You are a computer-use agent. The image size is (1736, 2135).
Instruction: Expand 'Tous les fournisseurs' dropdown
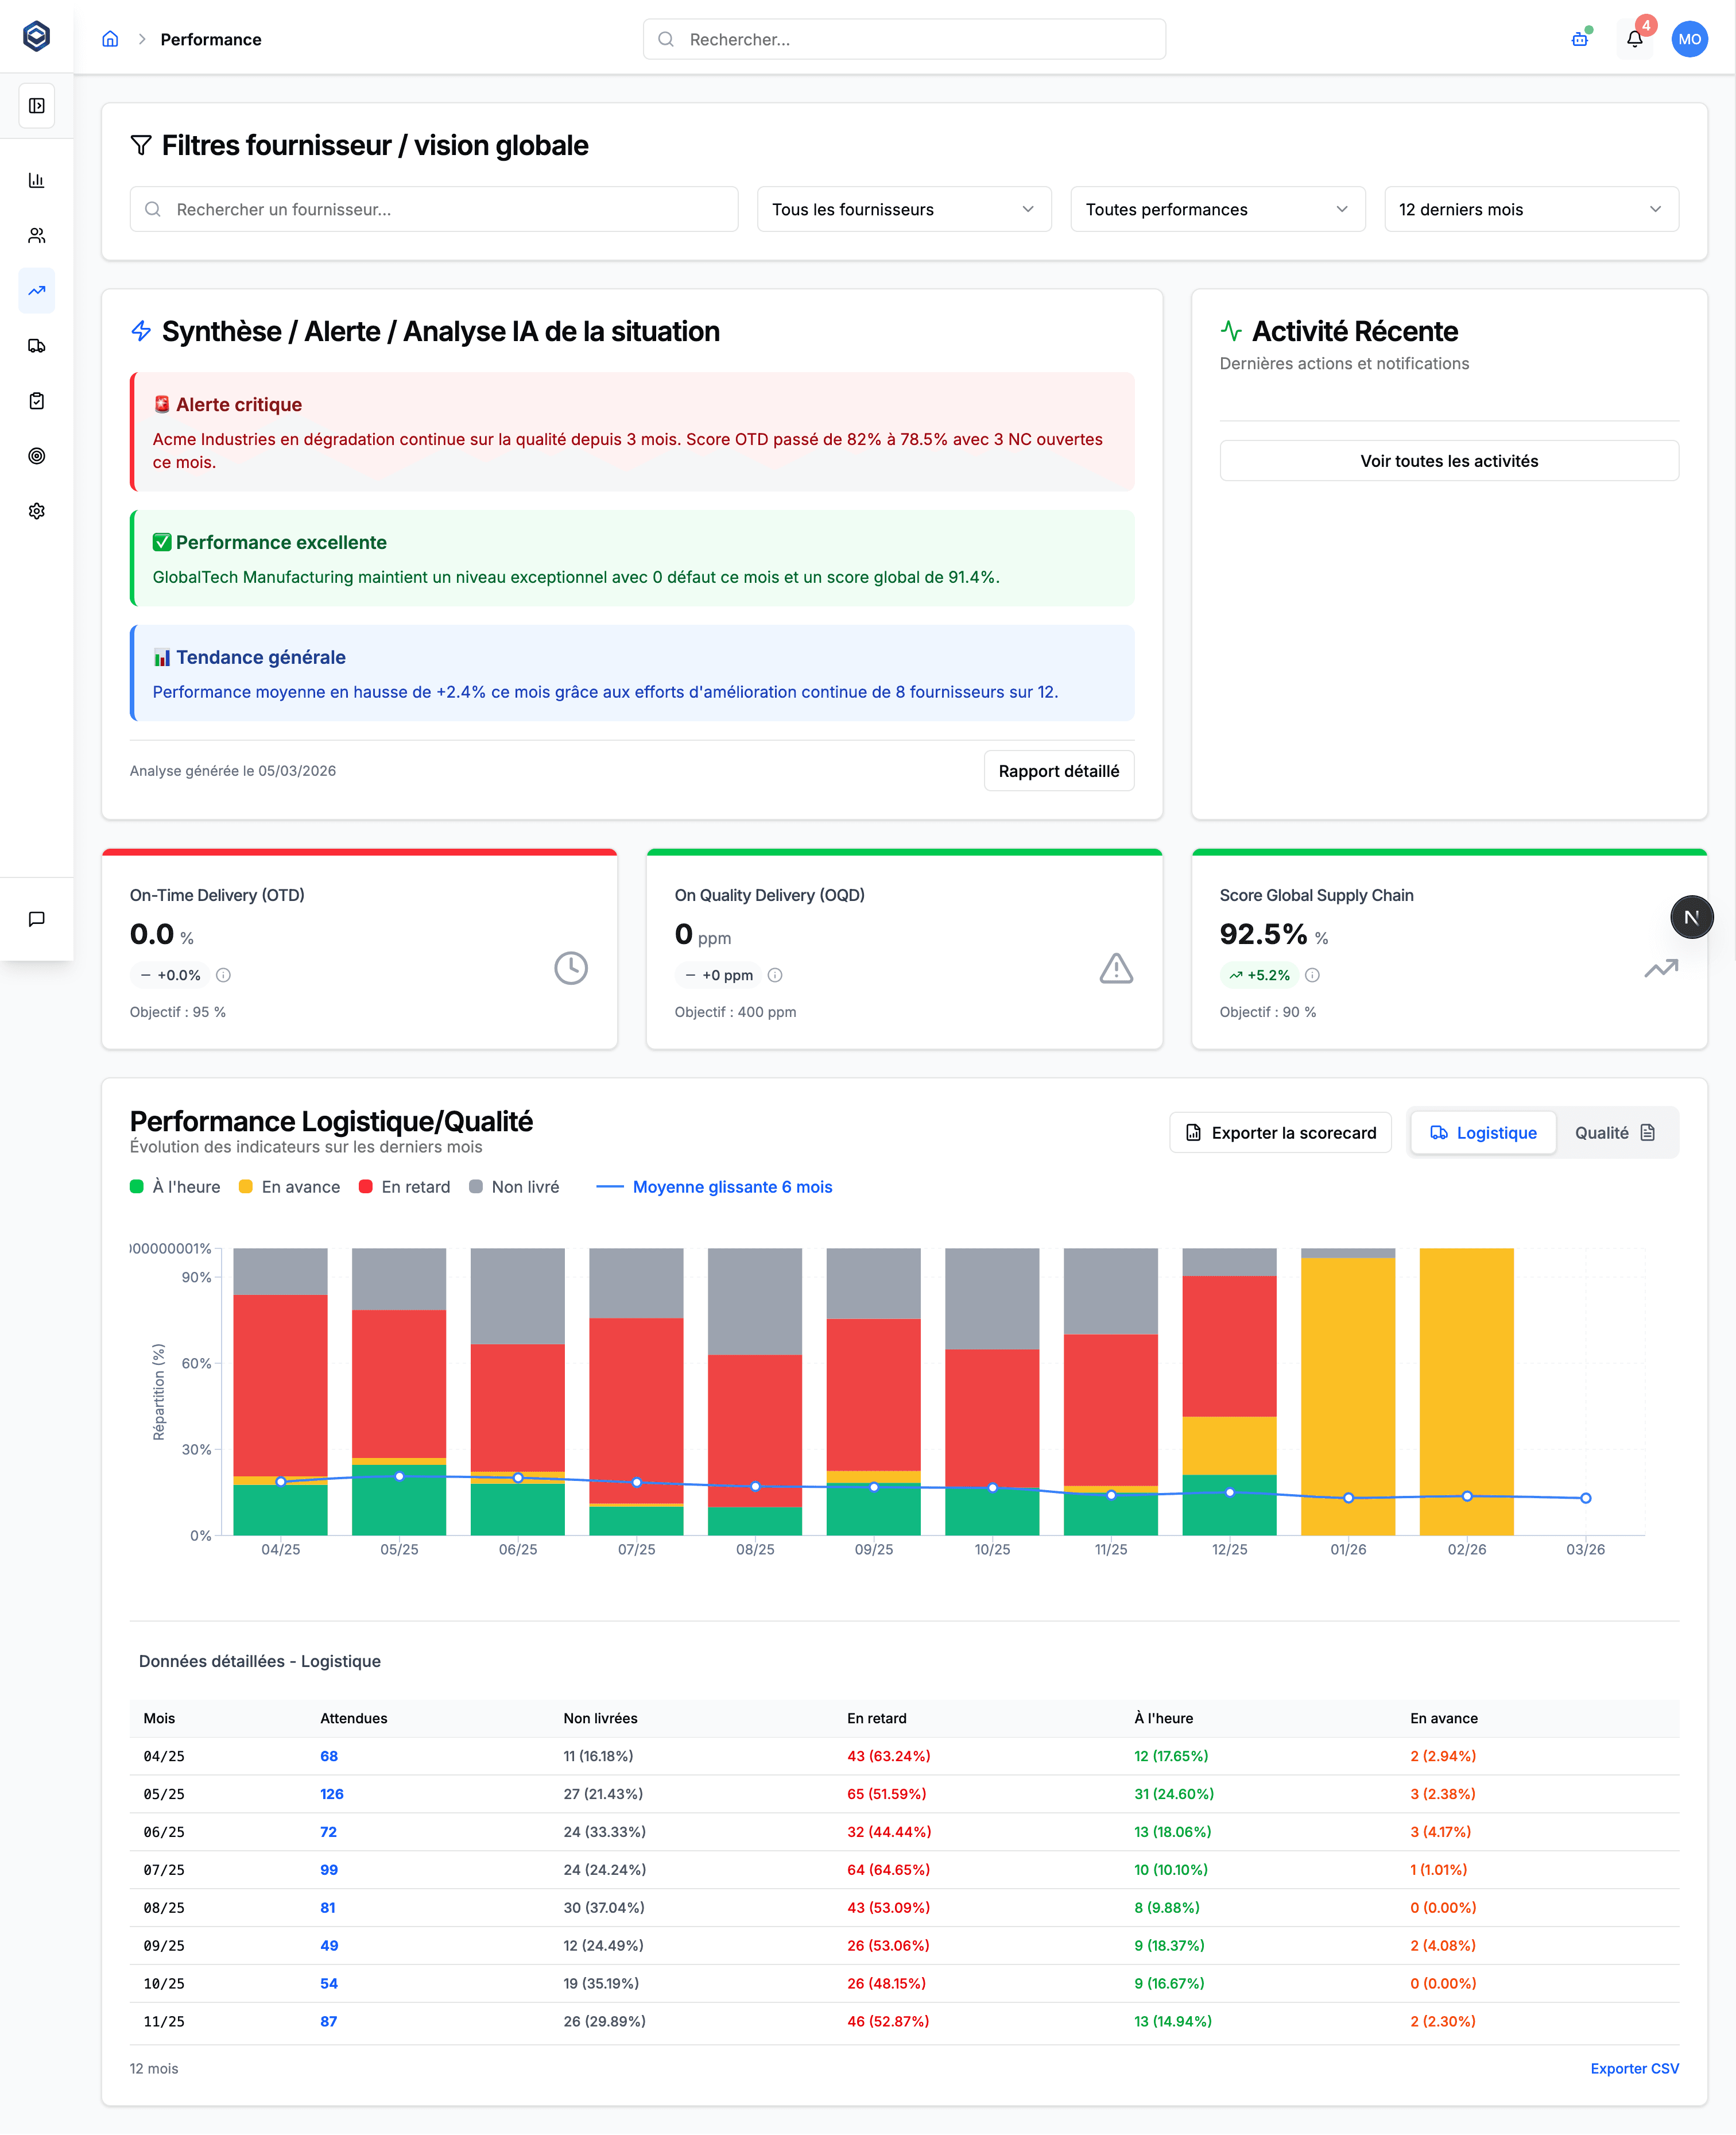[903, 209]
